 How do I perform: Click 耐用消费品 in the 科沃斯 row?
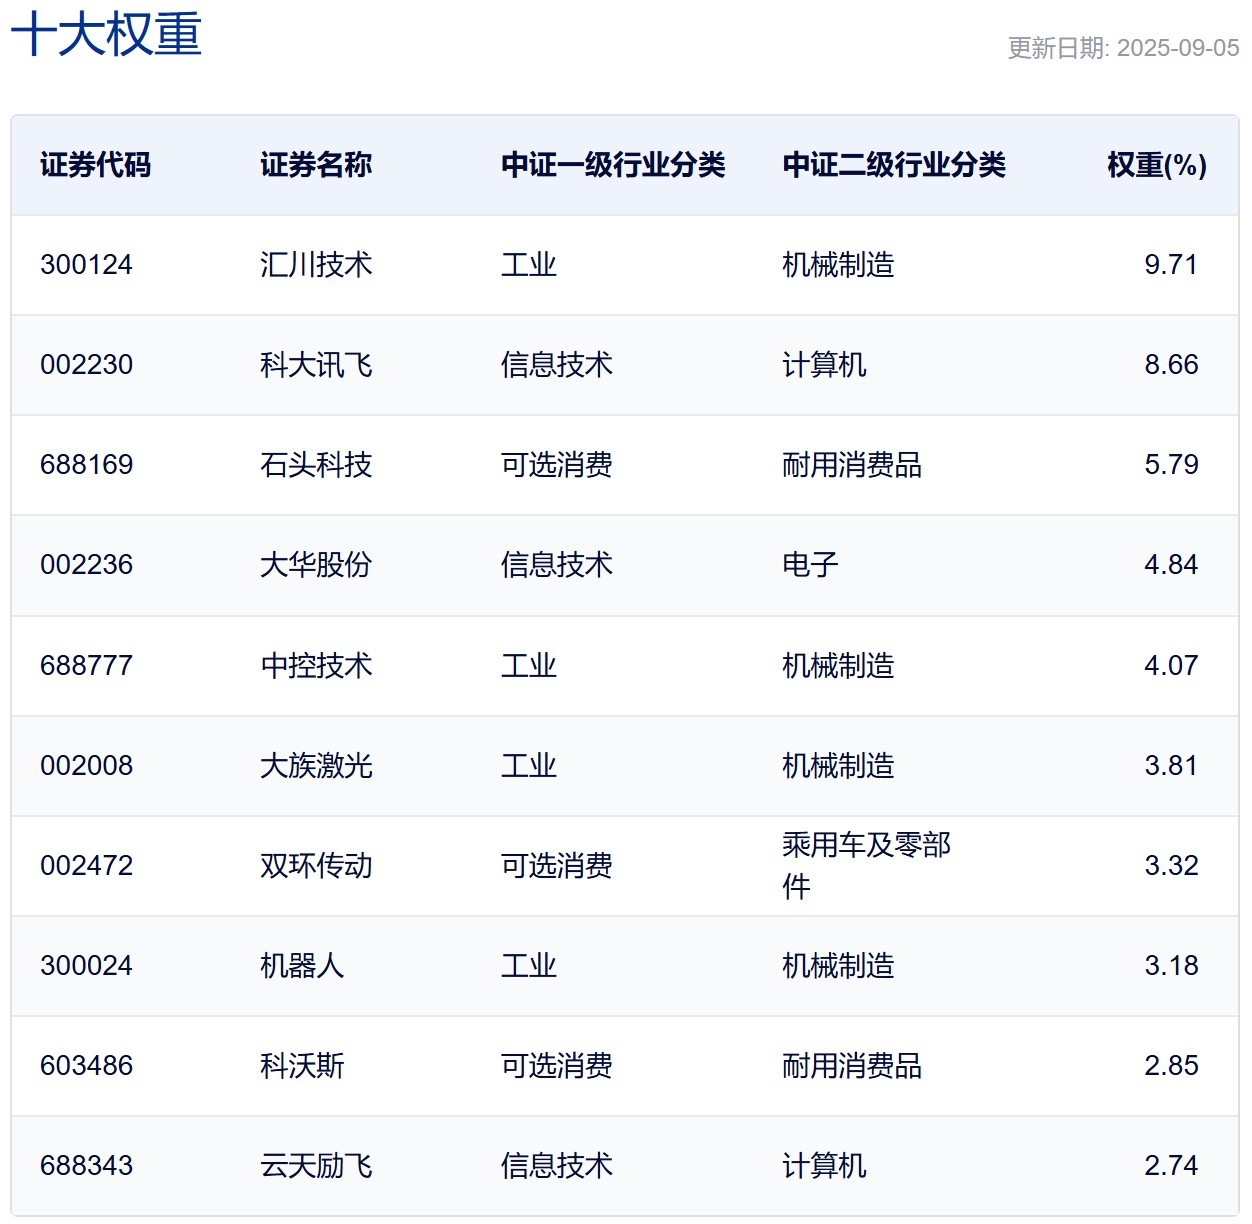tap(852, 1066)
